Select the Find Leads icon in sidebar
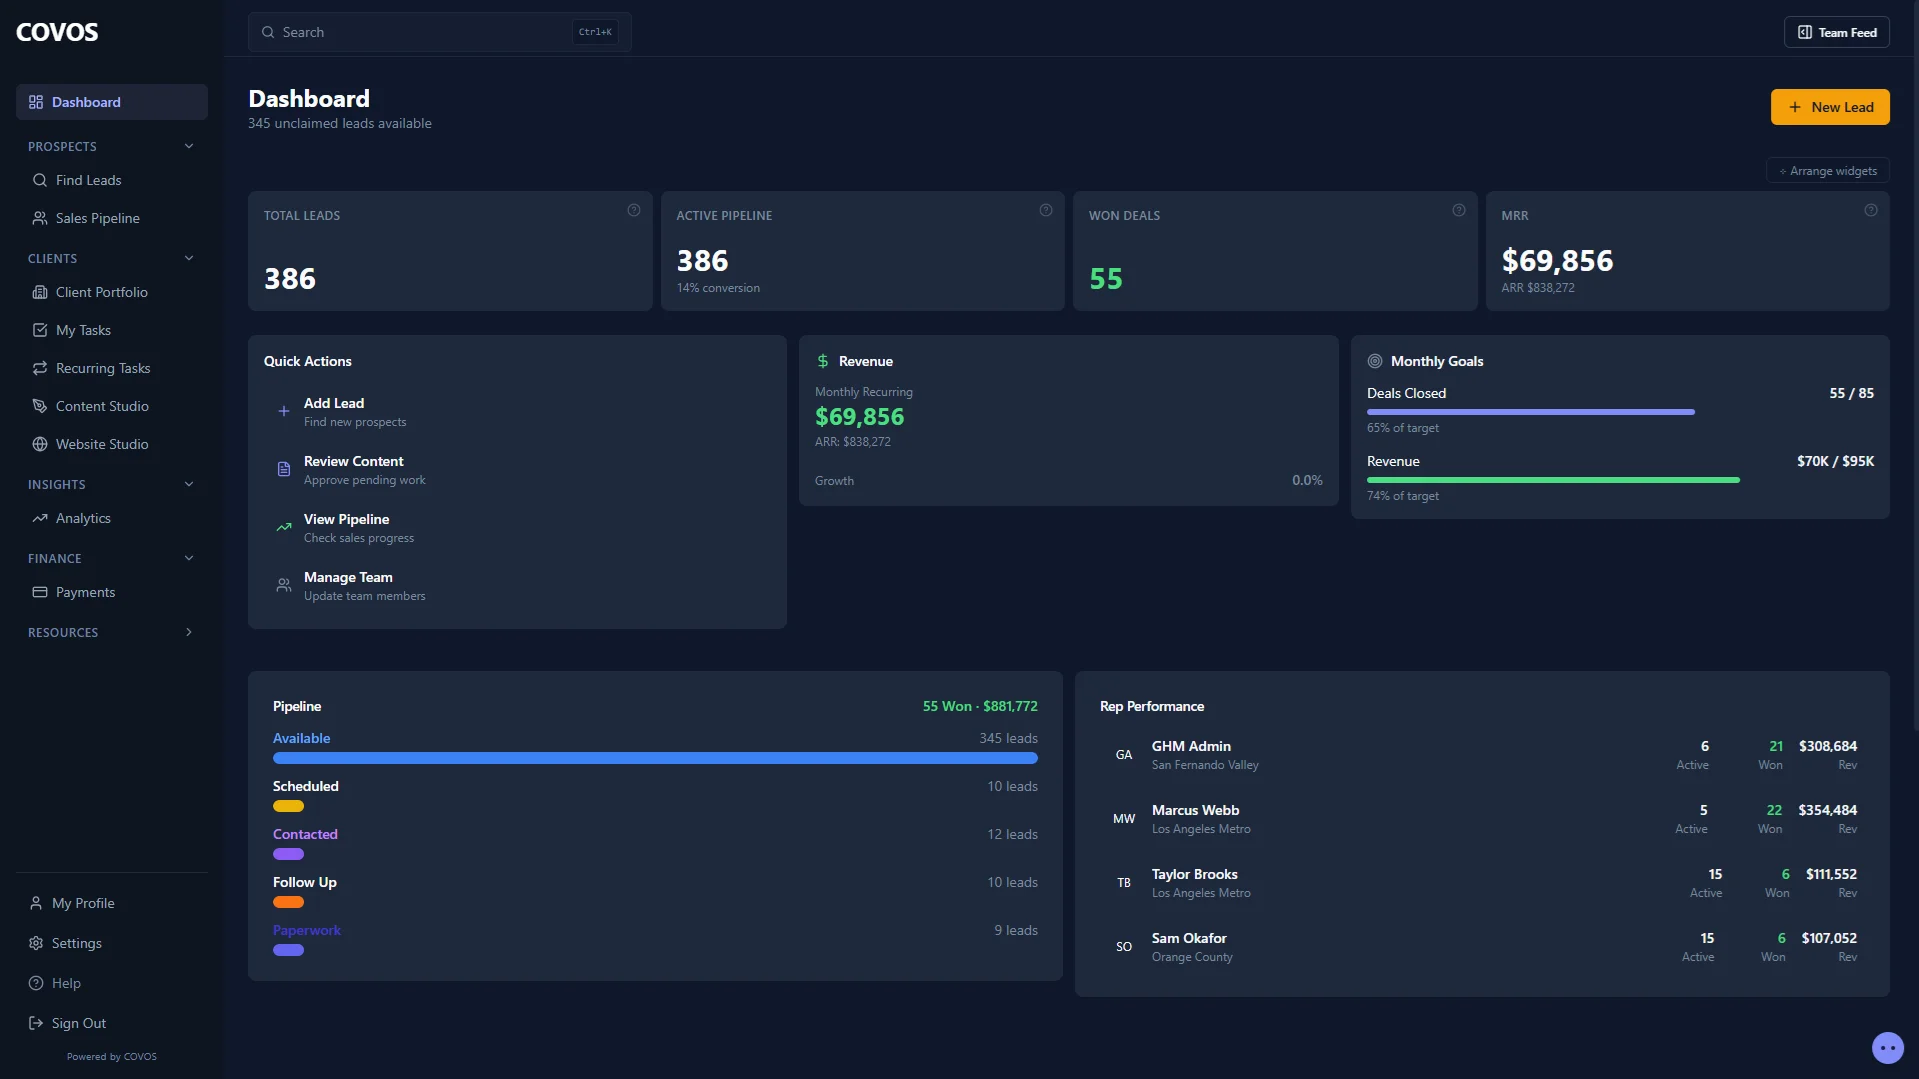The height and width of the screenshot is (1079, 1919). [40, 180]
